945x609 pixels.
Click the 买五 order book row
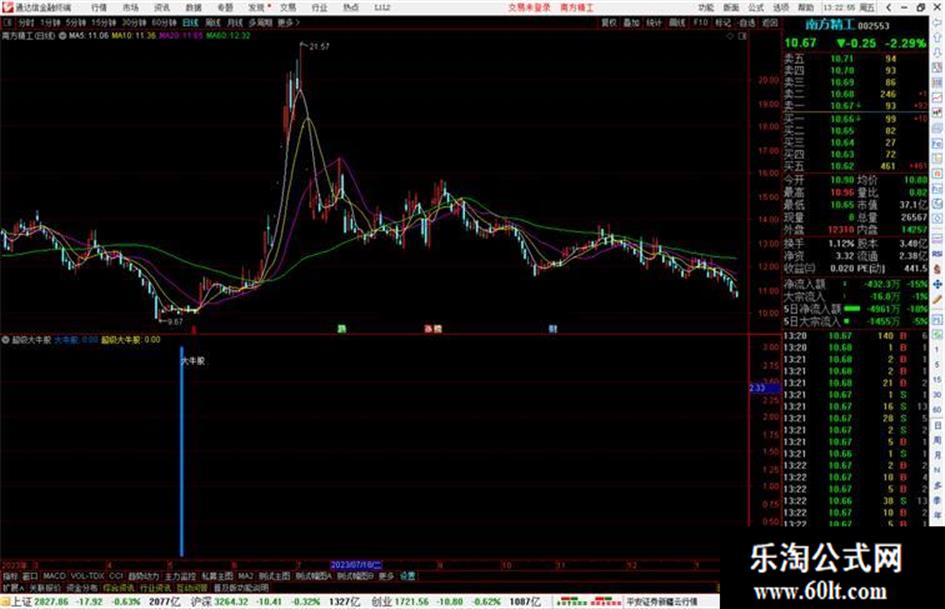coord(856,166)
